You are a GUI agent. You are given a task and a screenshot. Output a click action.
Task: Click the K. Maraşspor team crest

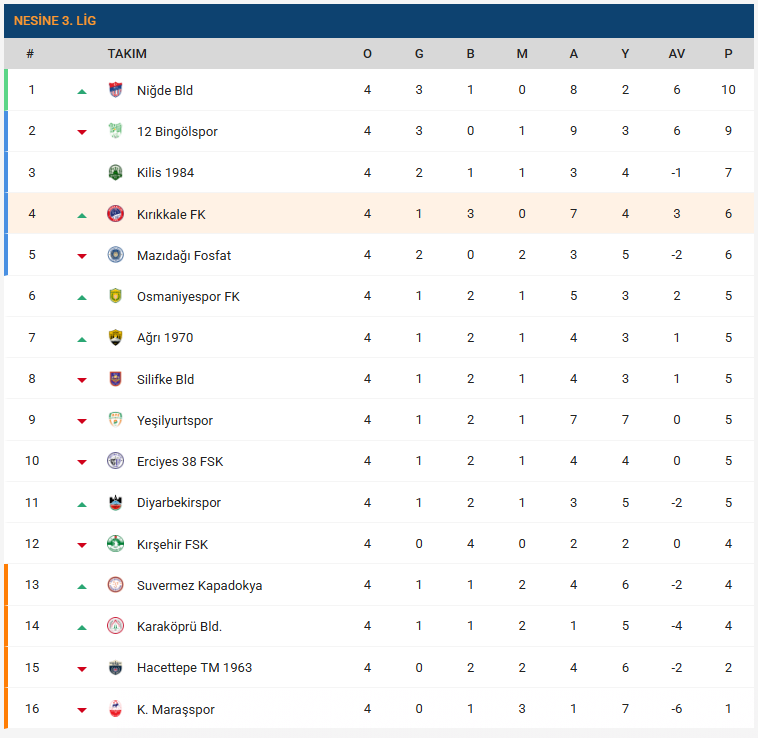click(x=115, y=709)
